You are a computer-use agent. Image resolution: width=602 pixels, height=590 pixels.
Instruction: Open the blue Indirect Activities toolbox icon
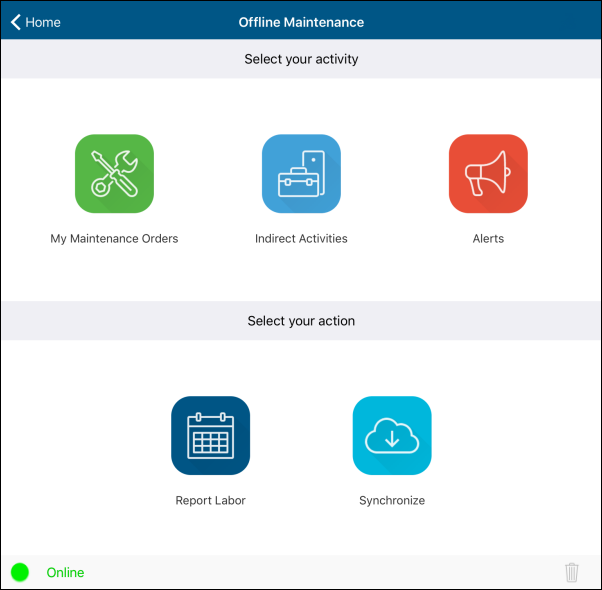[x=301, y=174]
